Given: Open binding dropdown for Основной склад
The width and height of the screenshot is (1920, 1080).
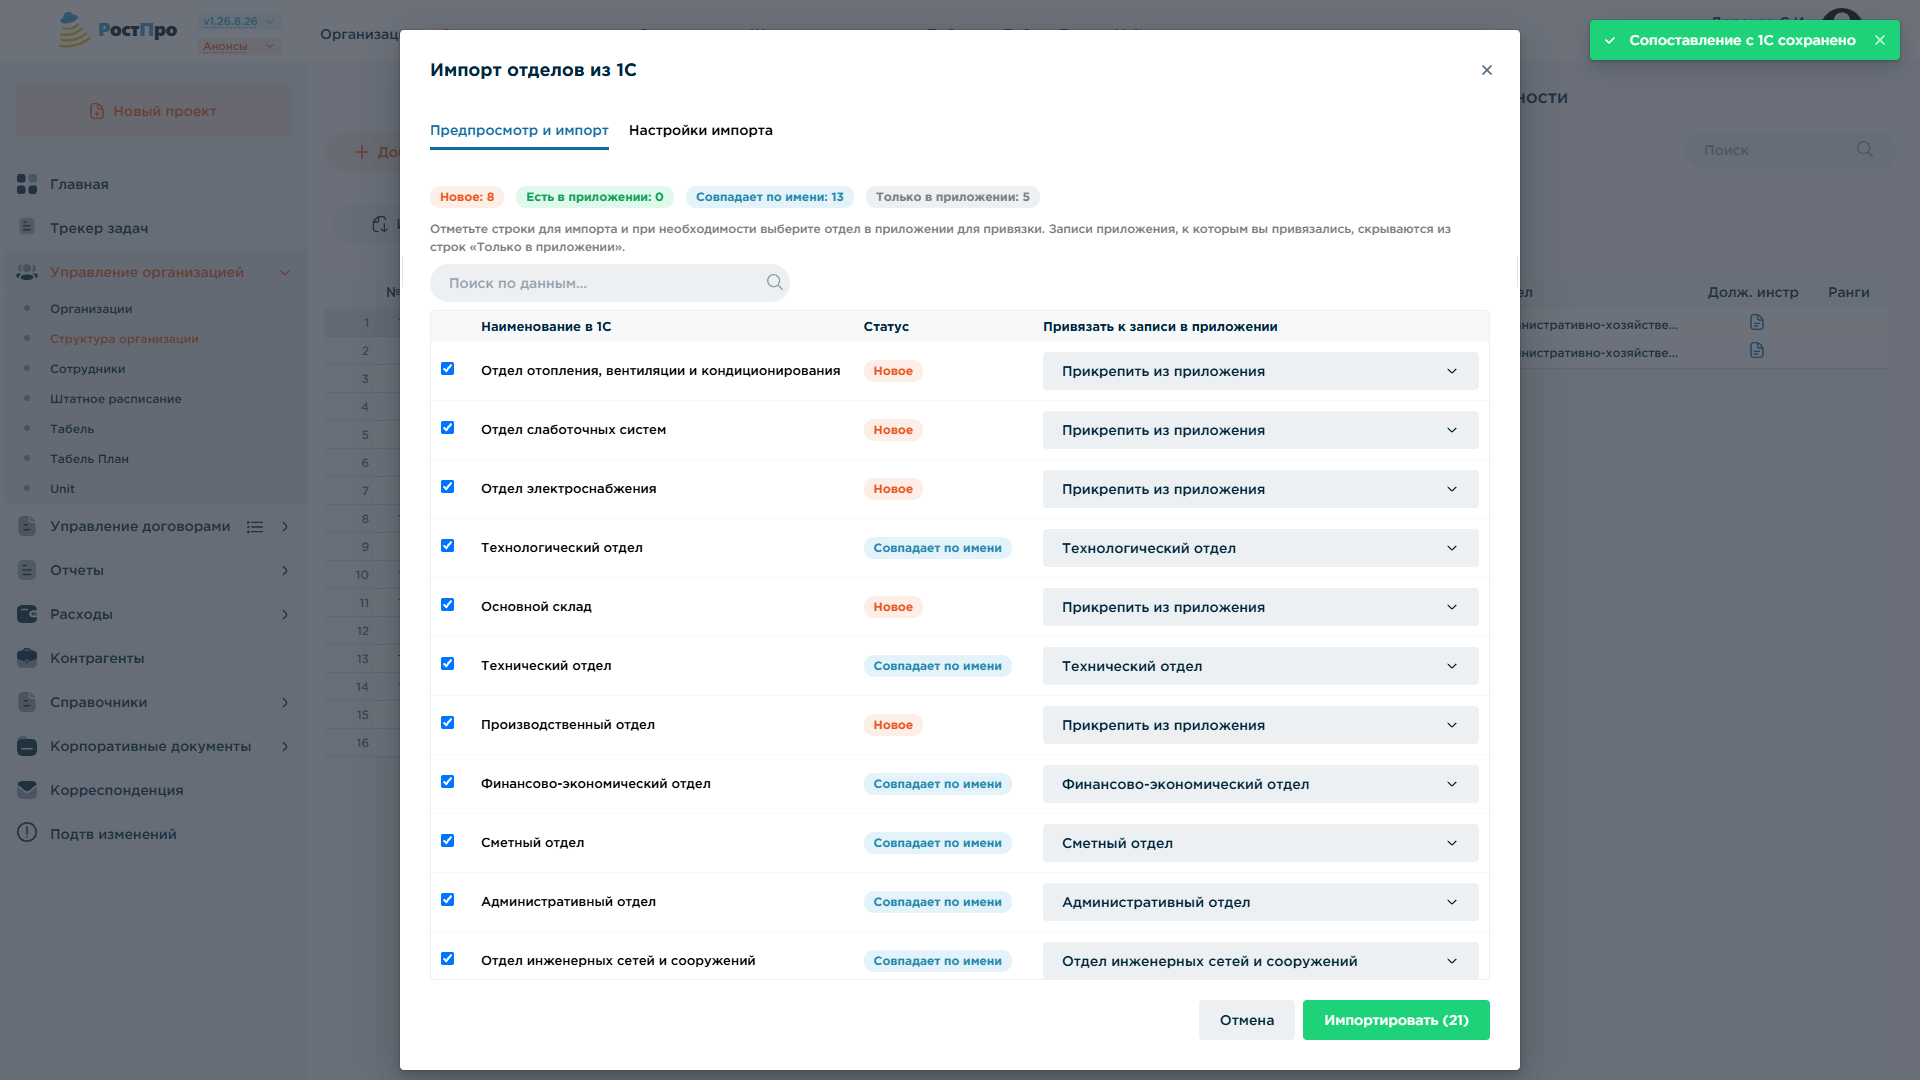Looking at the screenshot, I should point(1260,607).
